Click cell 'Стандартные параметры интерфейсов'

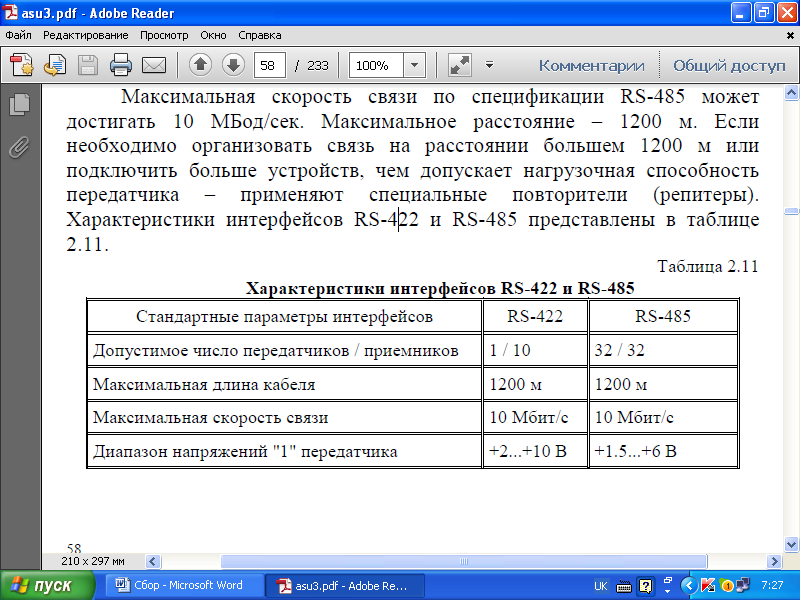284,317
